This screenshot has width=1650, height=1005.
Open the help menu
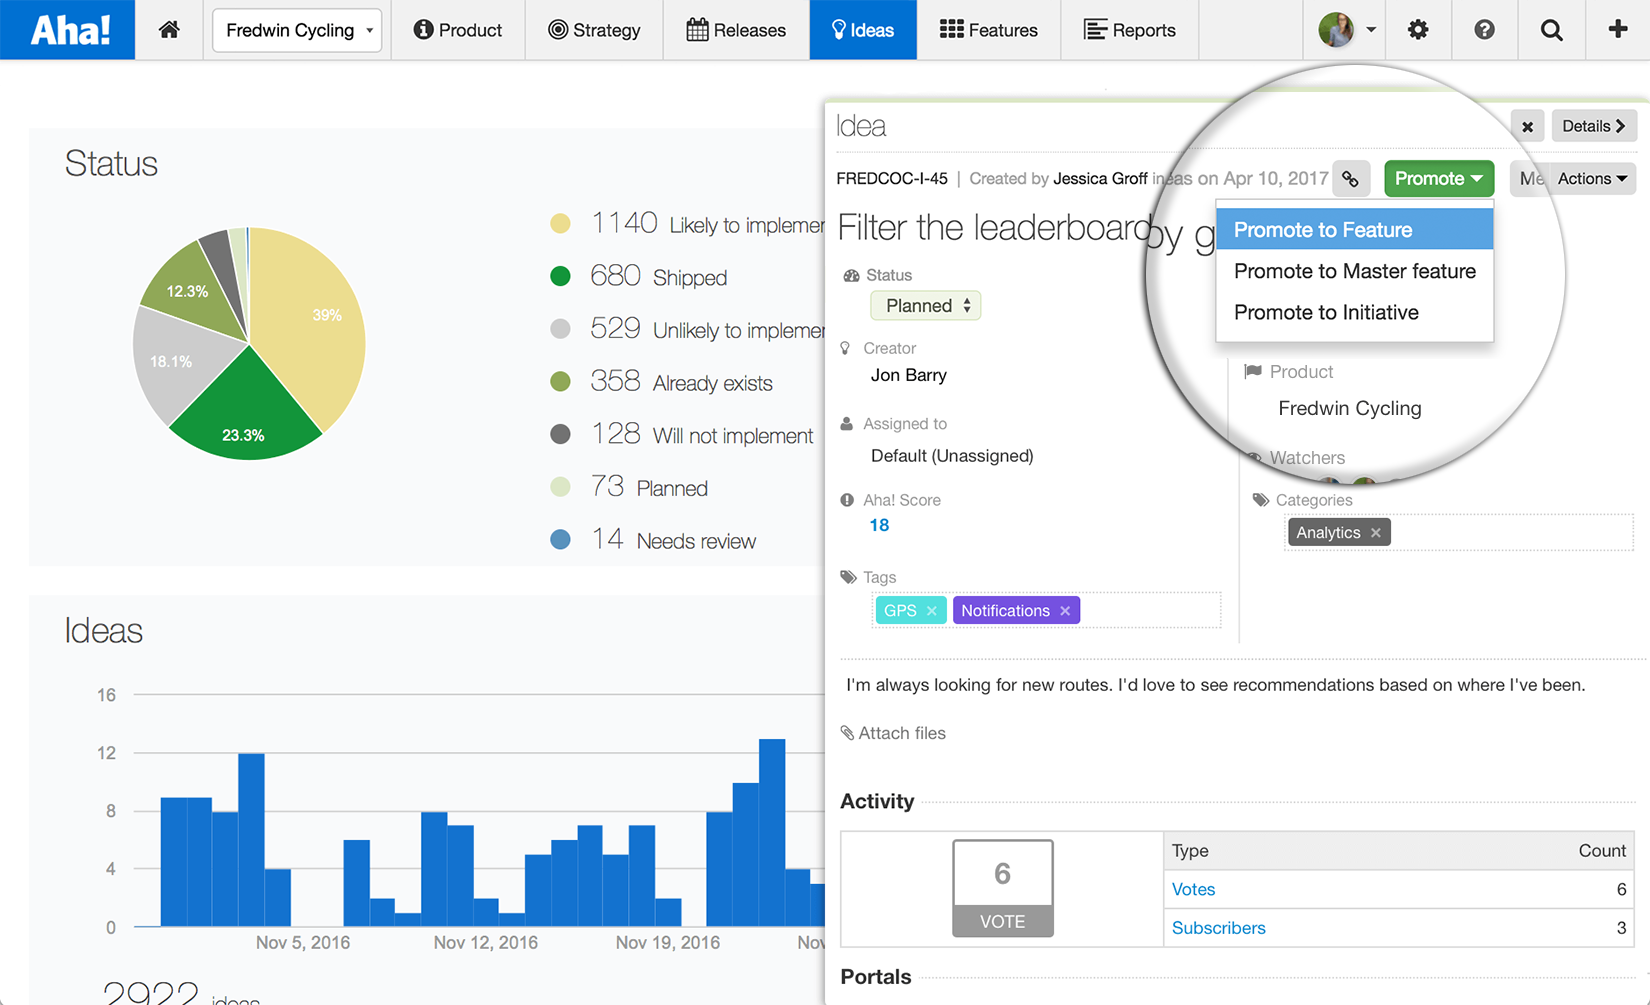1483,30
